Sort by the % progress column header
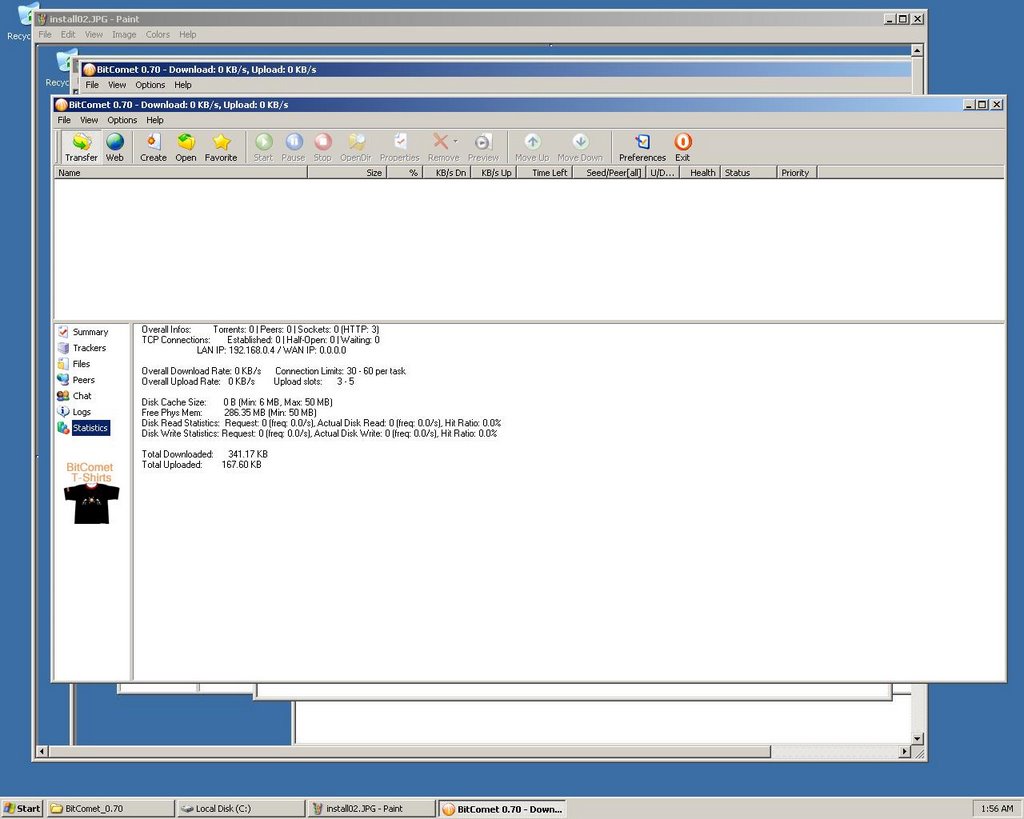This screenshot has height=819, width=1024. [x=404, y=172]
